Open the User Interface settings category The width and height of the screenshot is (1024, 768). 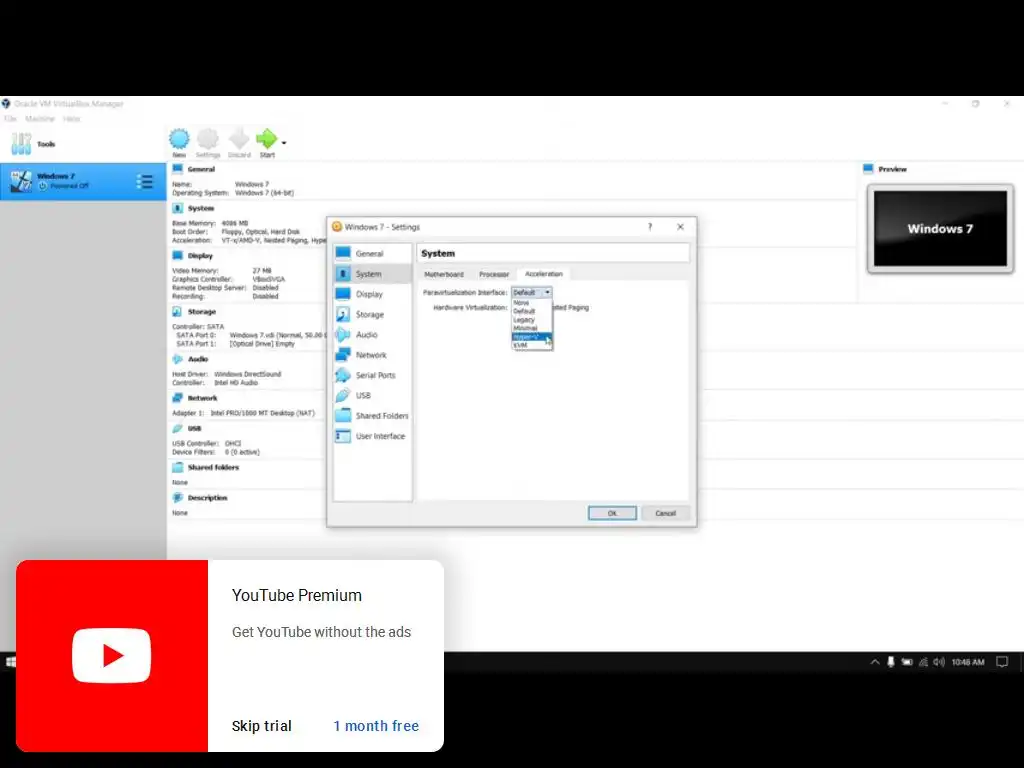(x=372, y=436)
